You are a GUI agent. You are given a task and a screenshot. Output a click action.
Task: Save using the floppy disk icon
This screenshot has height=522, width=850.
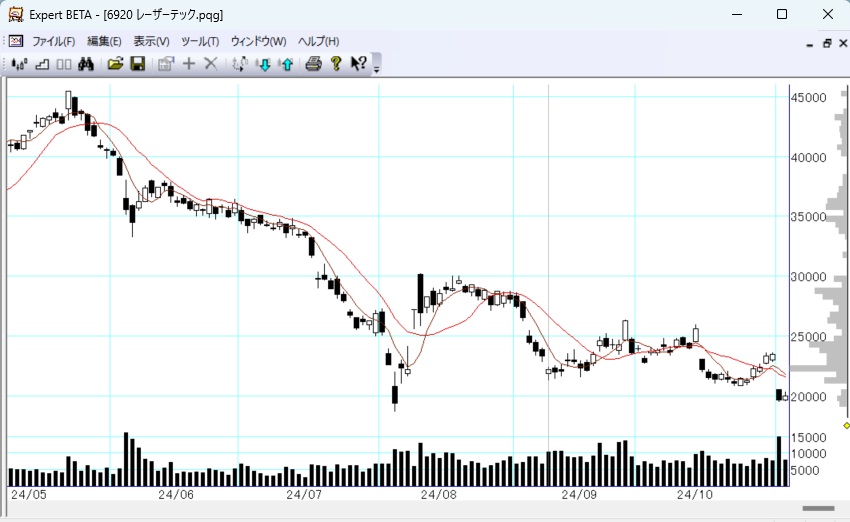click(x=137, y=64)
